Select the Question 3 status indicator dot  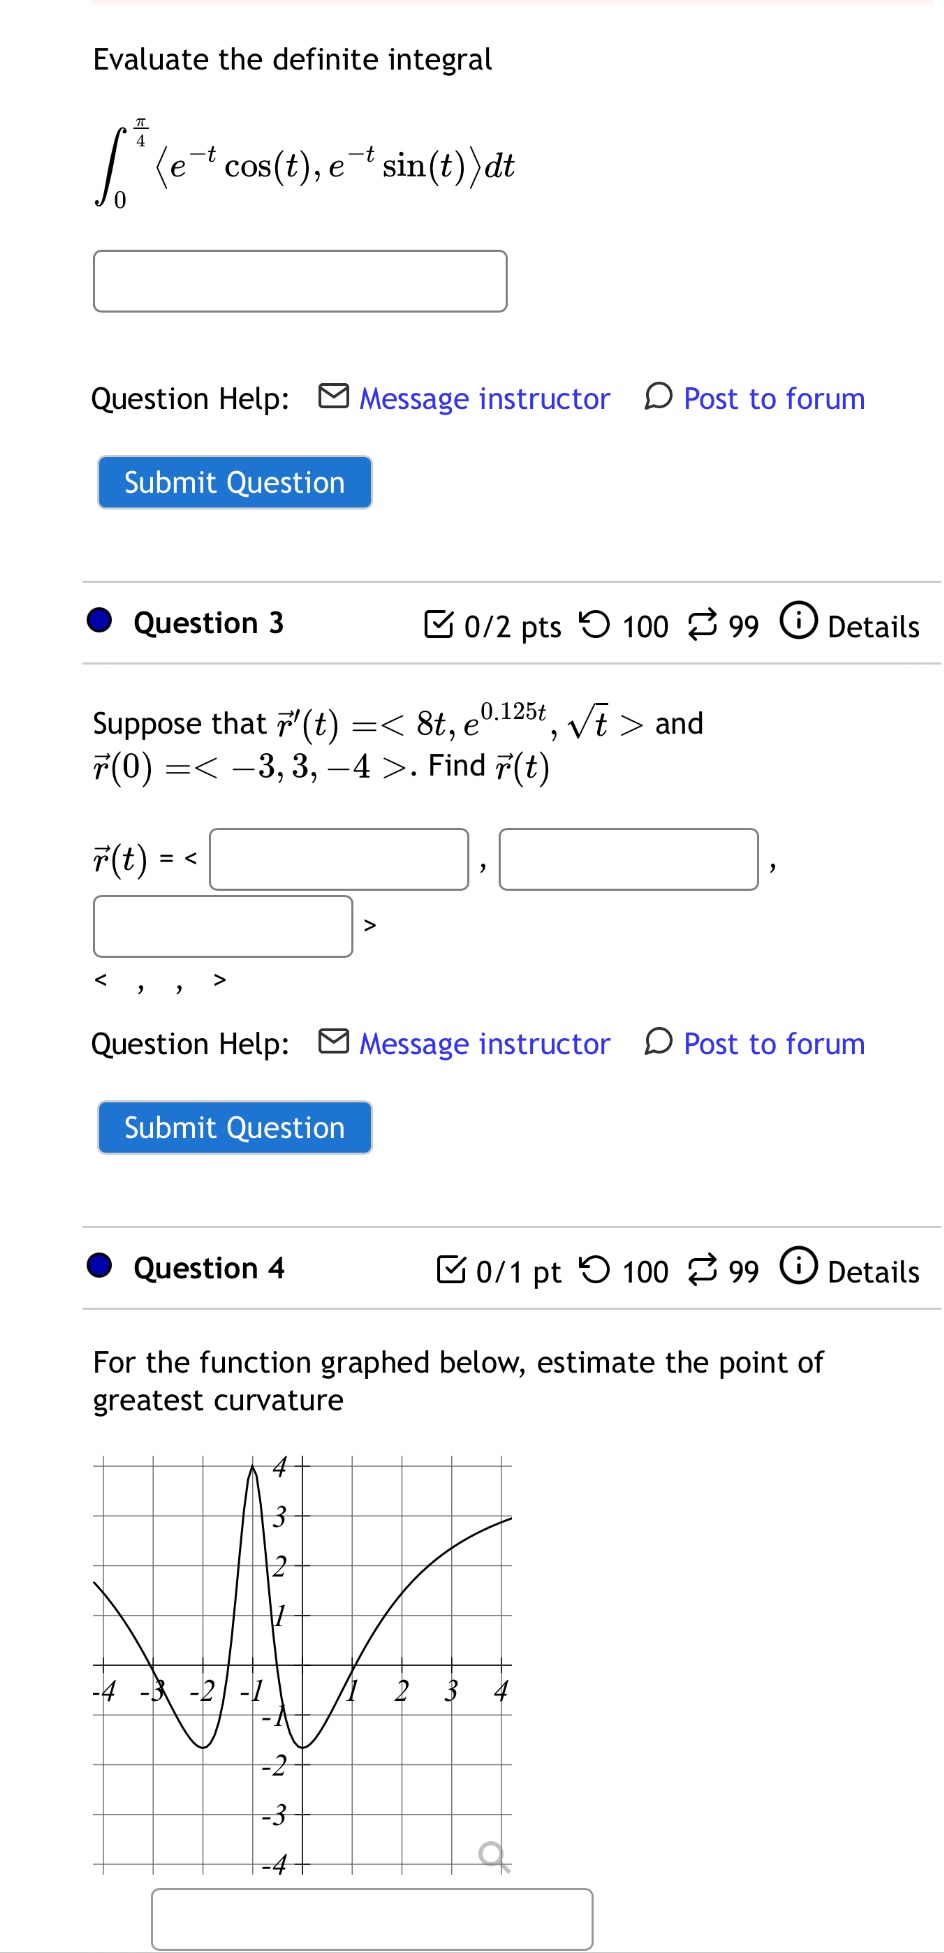pyautogui.click(x=98, y=621)
